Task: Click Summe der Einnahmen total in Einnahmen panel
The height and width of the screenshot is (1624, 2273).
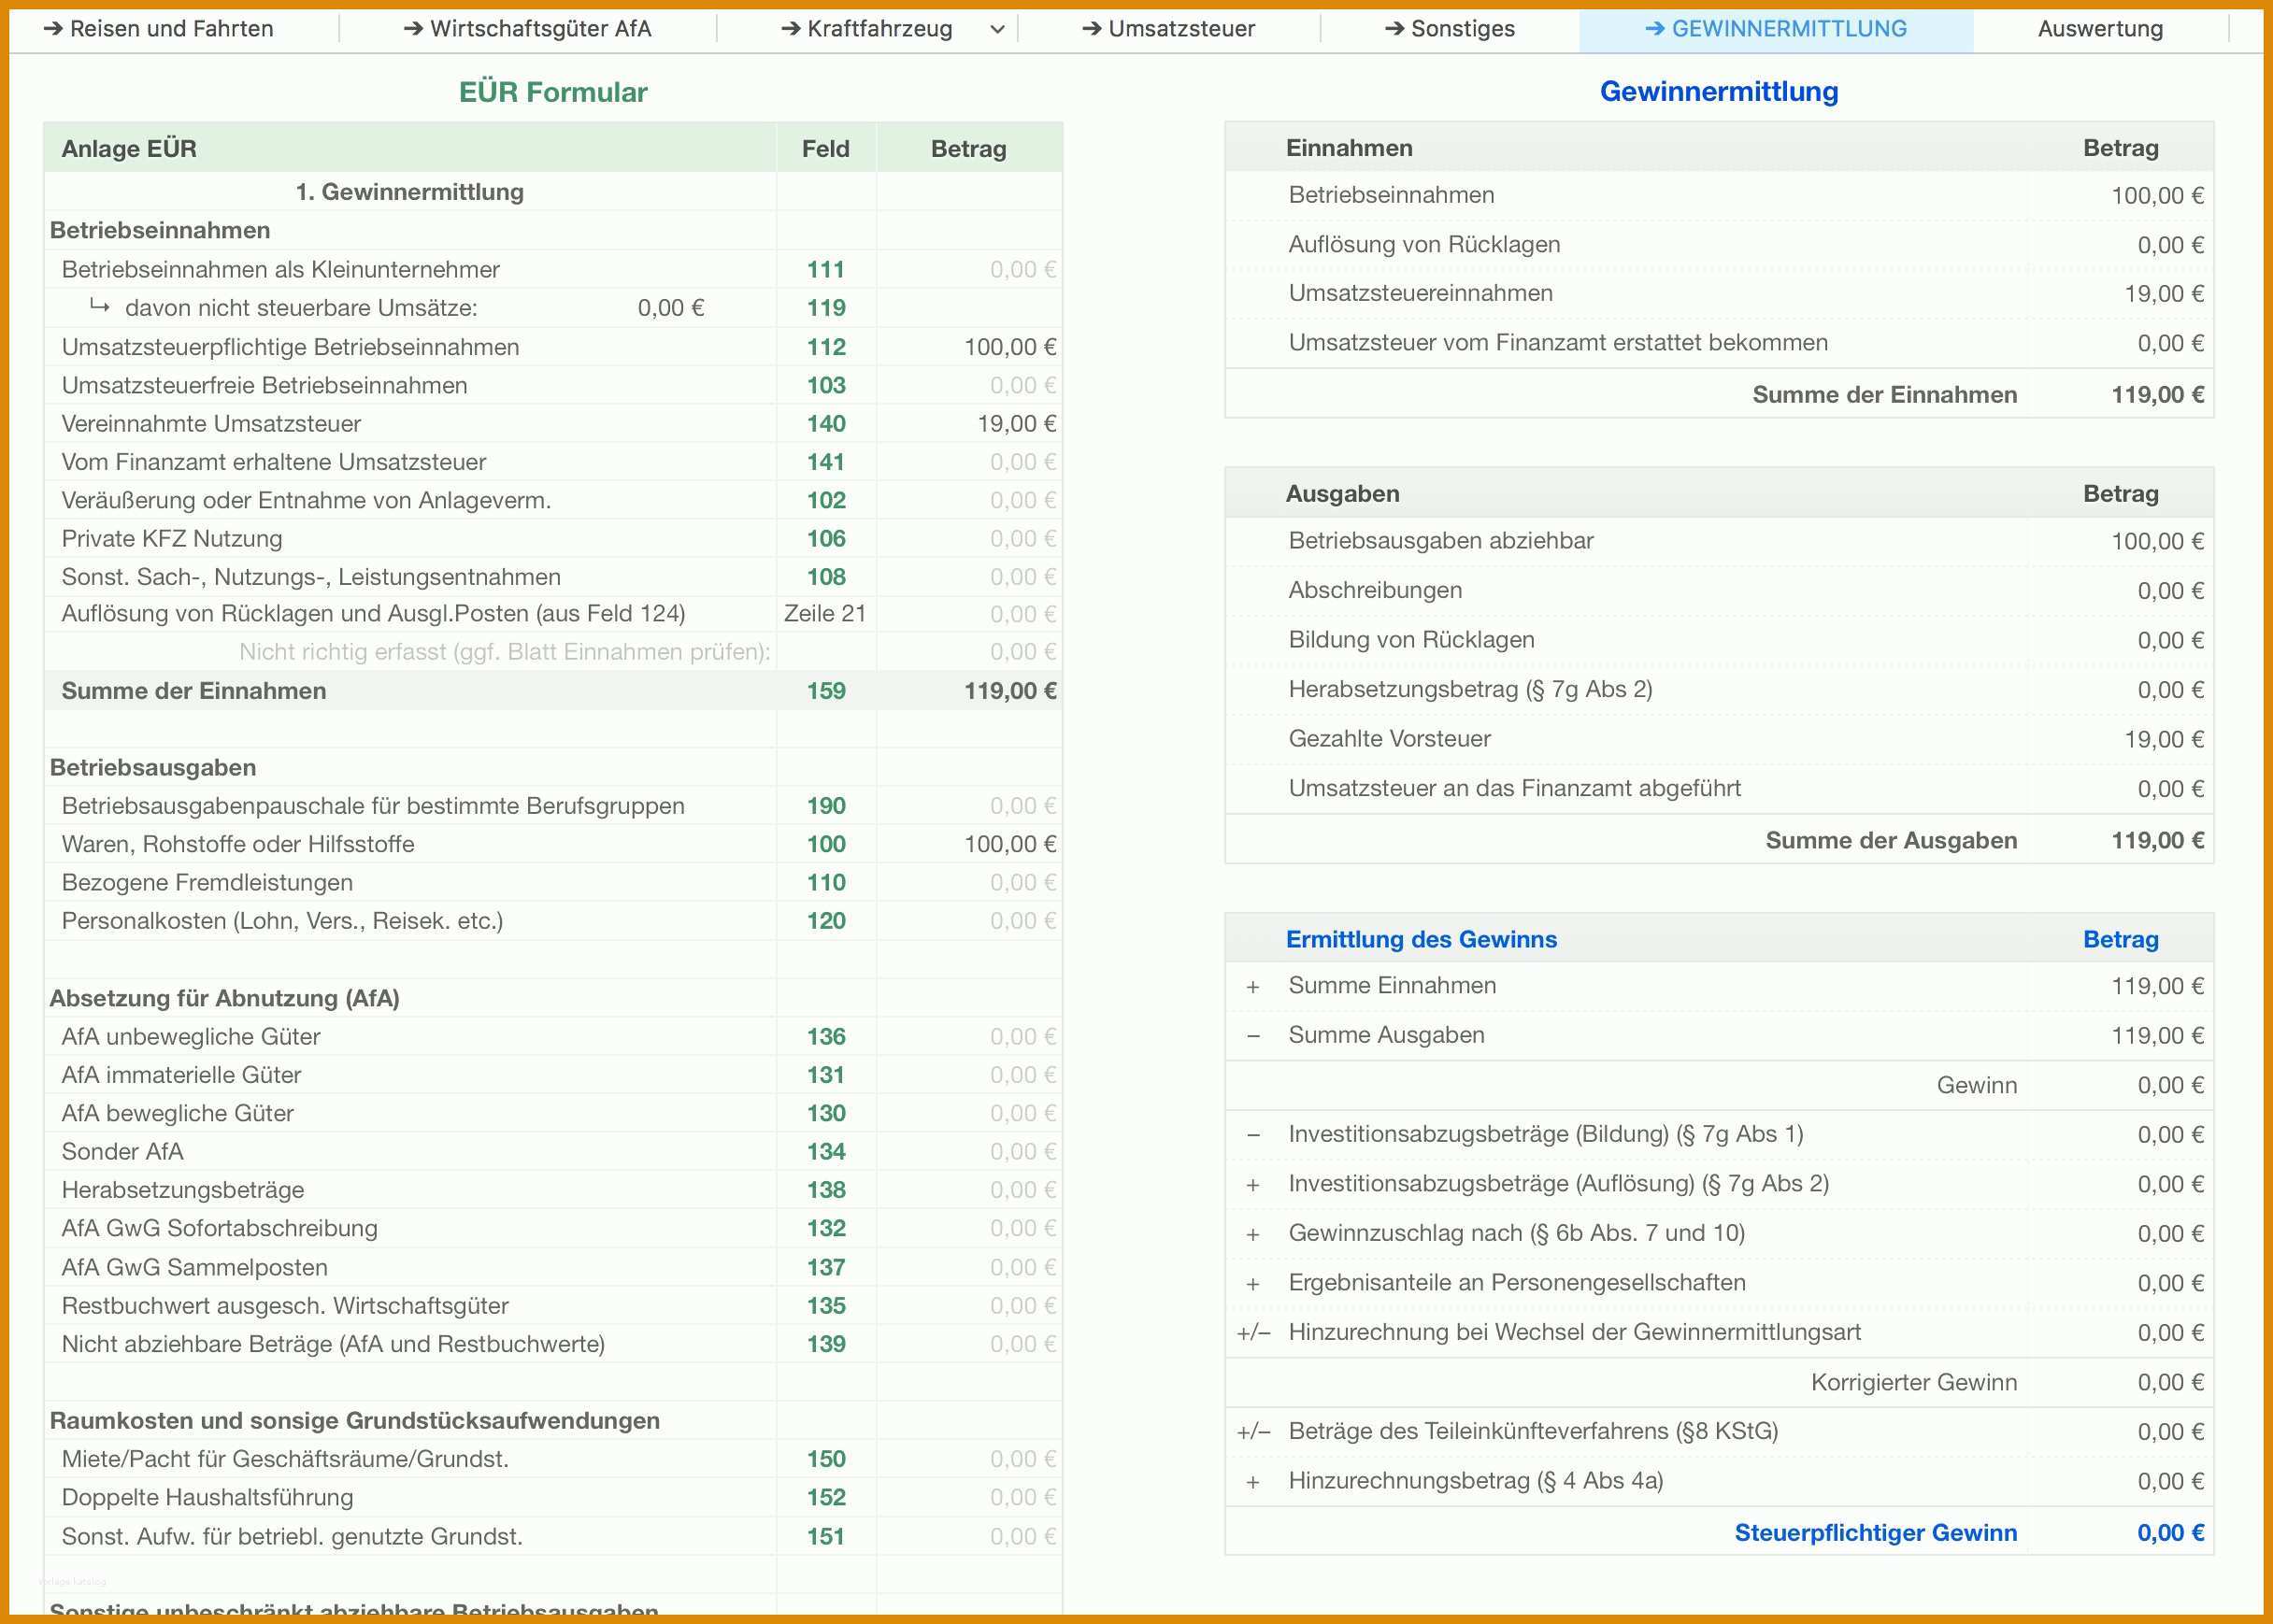Action: point(2157,395)
